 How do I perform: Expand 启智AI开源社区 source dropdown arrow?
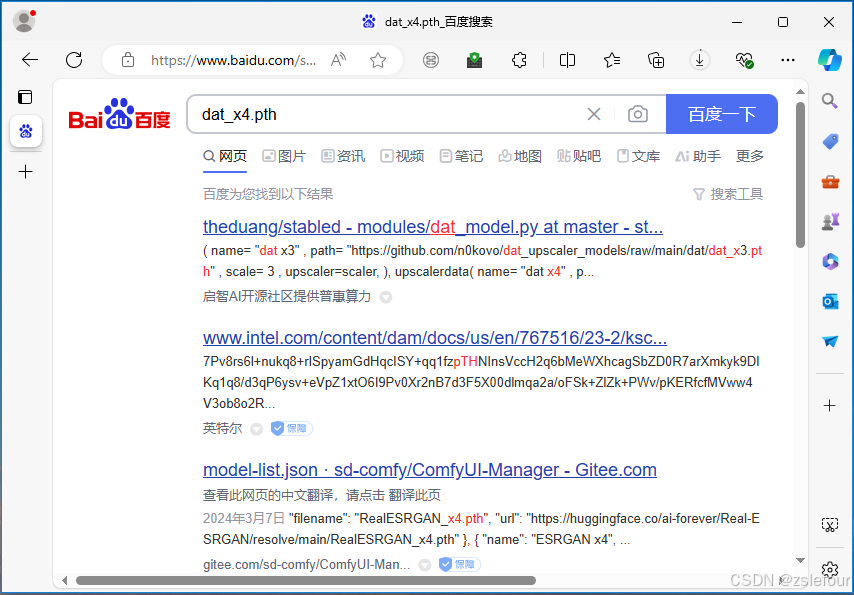386,298
